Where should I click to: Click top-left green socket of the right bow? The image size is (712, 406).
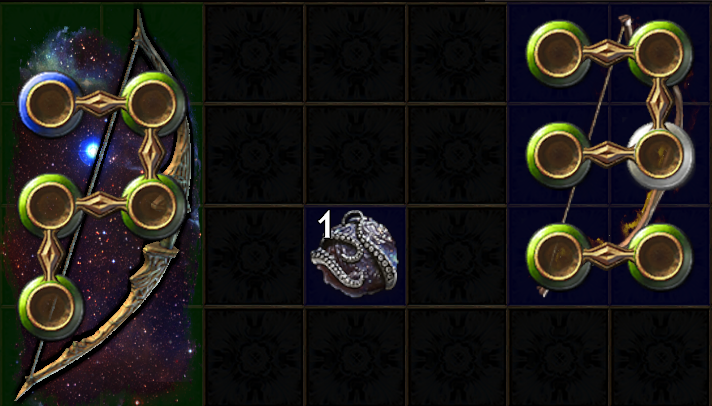(x=559, y=53)
